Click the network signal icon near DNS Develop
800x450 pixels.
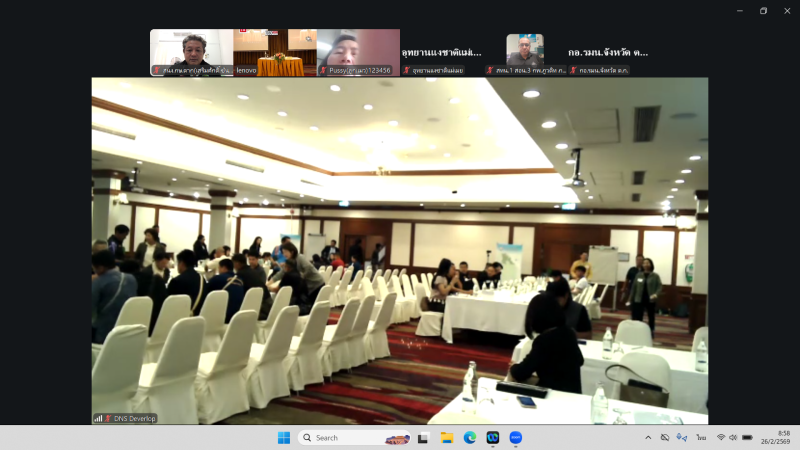pyautogui.click(x=98, y=418)
